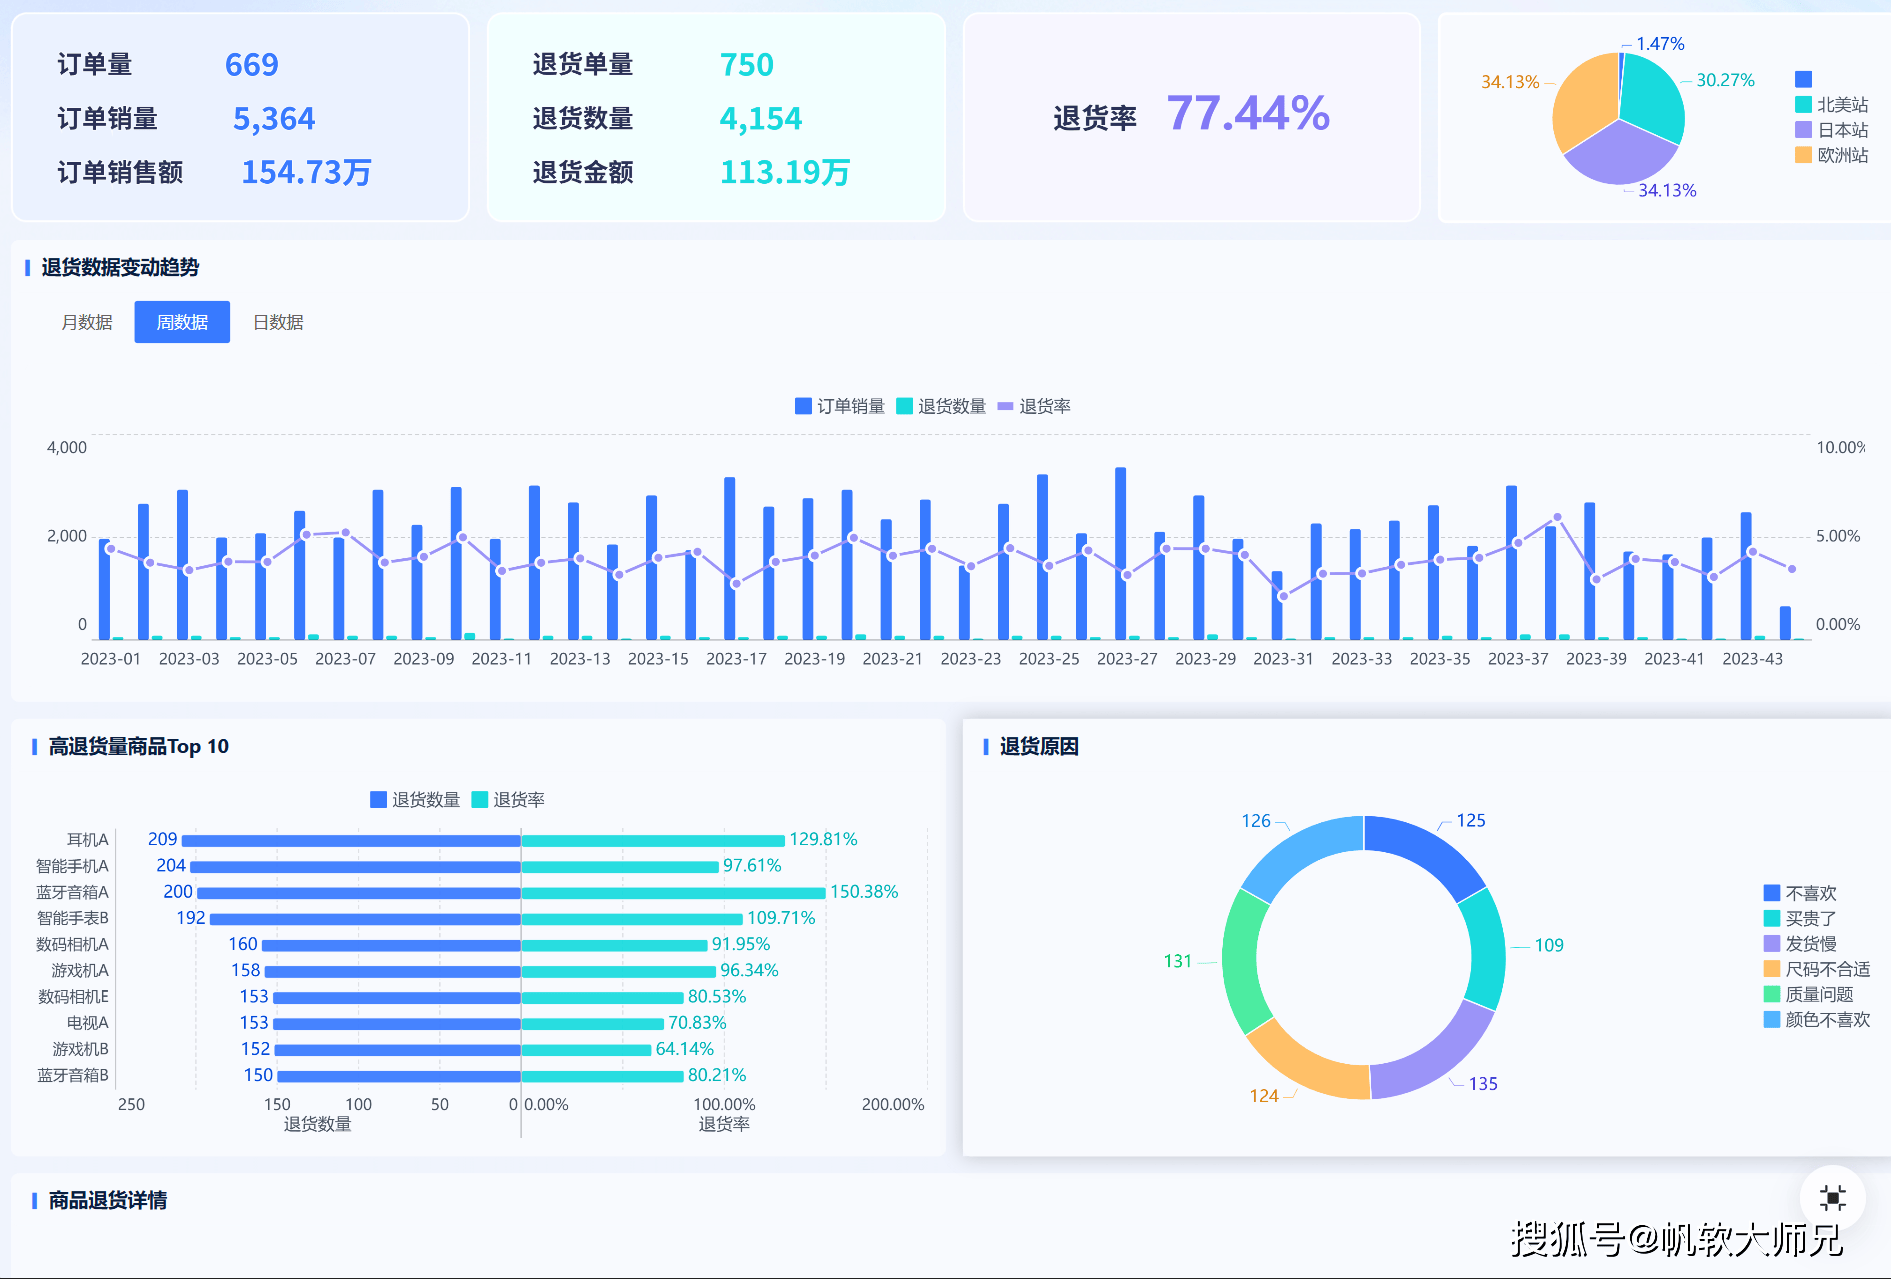Viewport: 1891px width, 1279px height.
Task: Toggle 退货数量 legend in Top 10 chart
Action: [415, 800]
